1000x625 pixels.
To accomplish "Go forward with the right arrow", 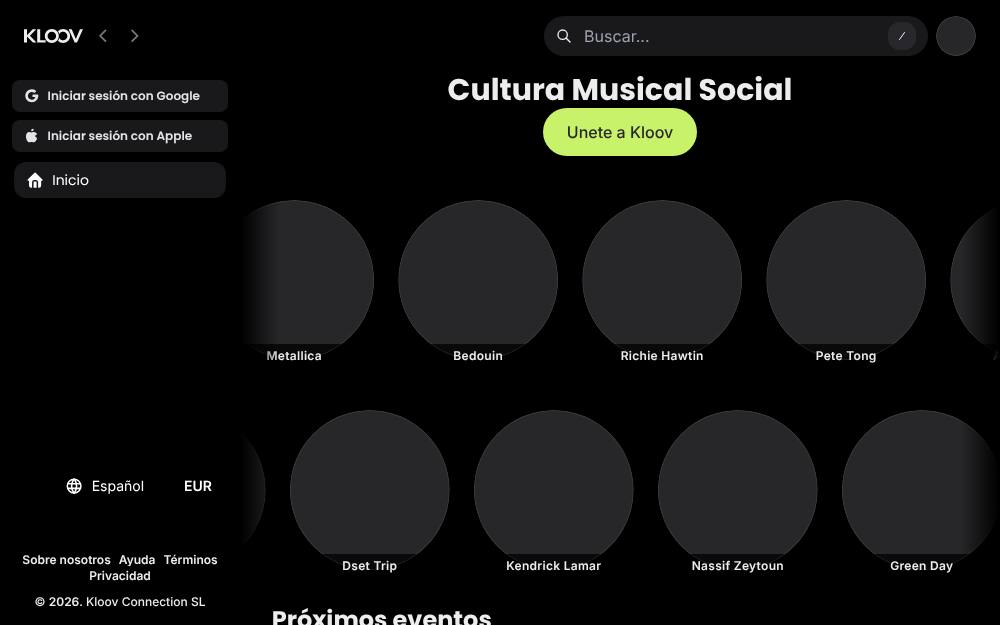I will (134, 36).
